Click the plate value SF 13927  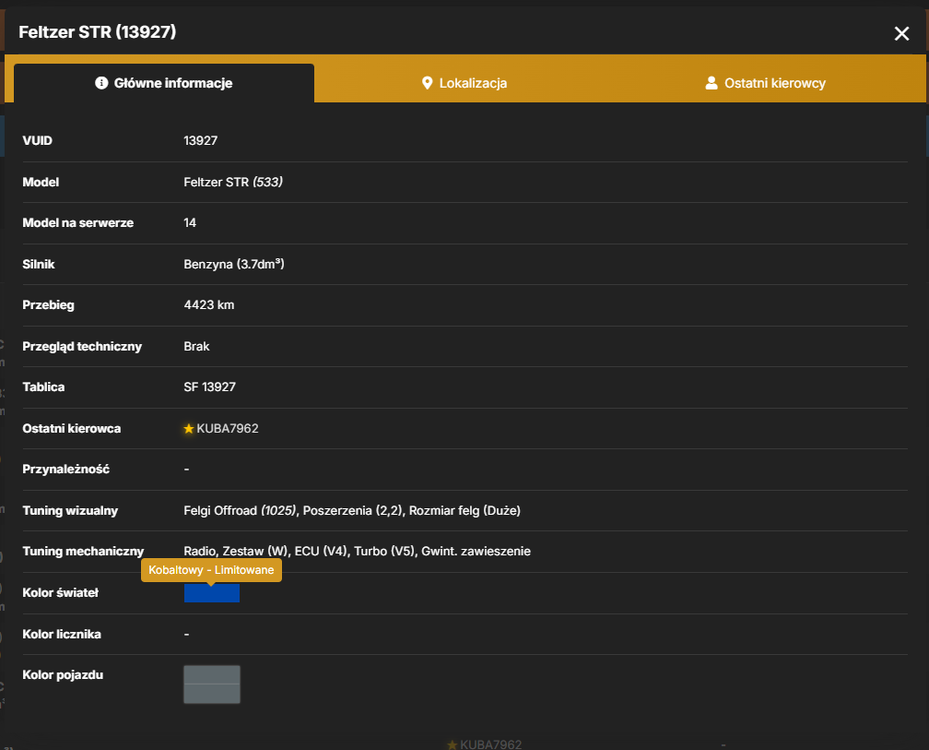[x=210, y=387]
